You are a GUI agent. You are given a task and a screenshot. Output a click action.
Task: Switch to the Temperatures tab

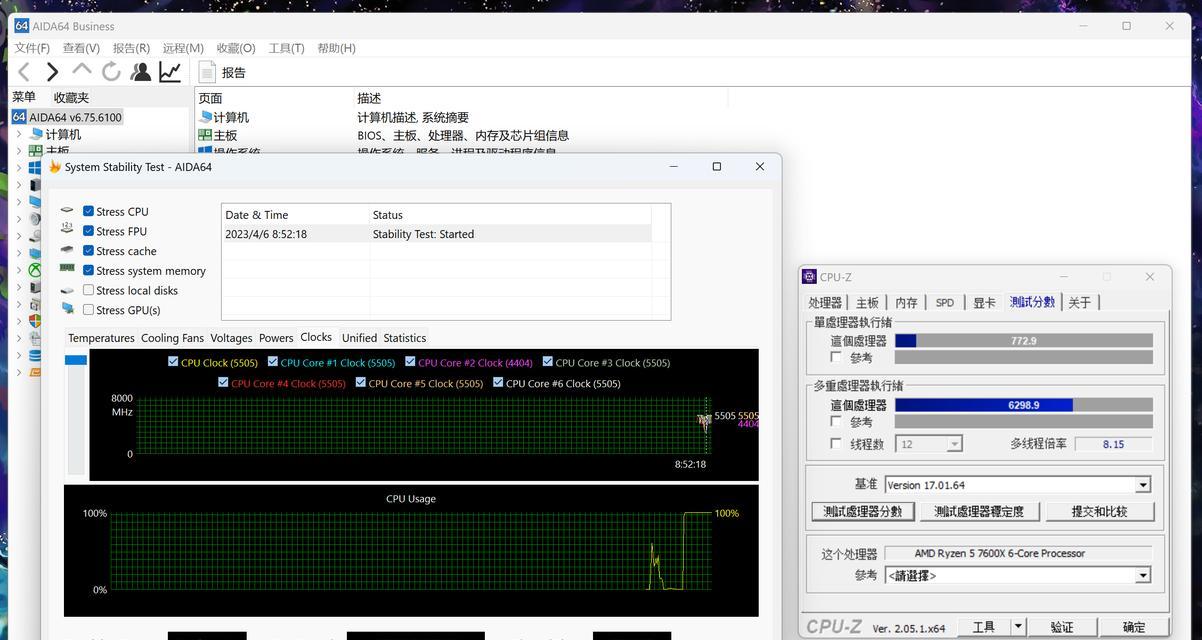[x=101, y=338]
